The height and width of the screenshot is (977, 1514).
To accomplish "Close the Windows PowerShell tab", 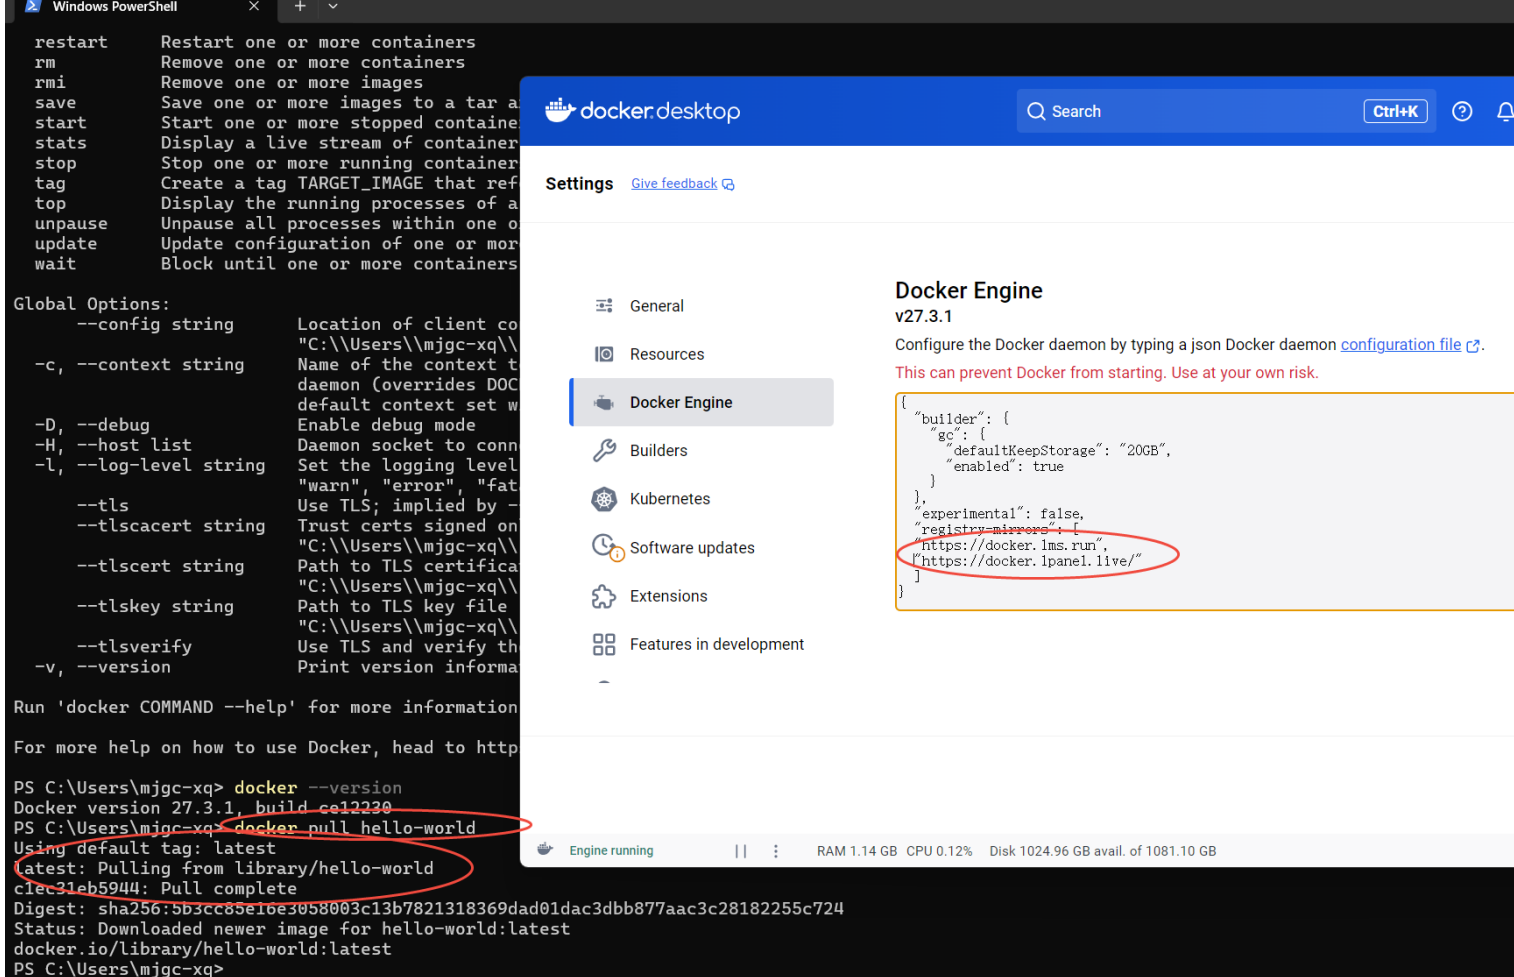I will point(254,6).
